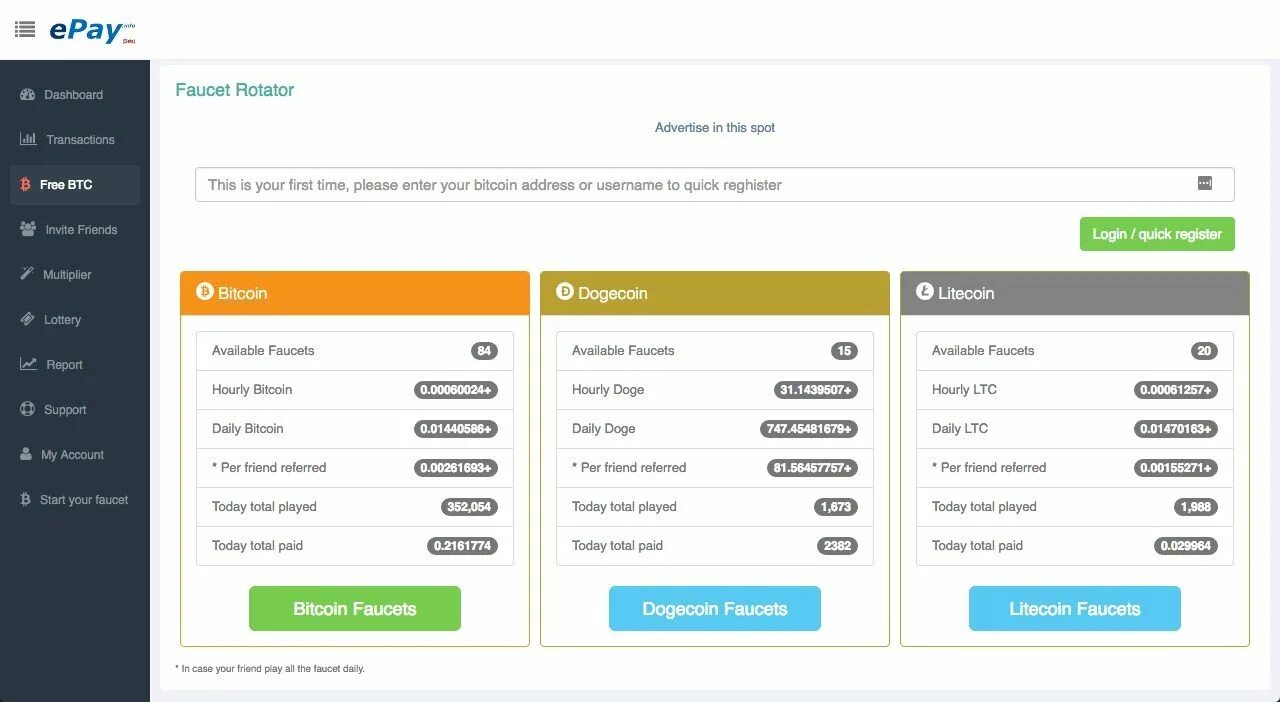This screenshot has width=1280, height=702.
Task: Click the Litecoin card header title
Action: [x=966, y=293]
